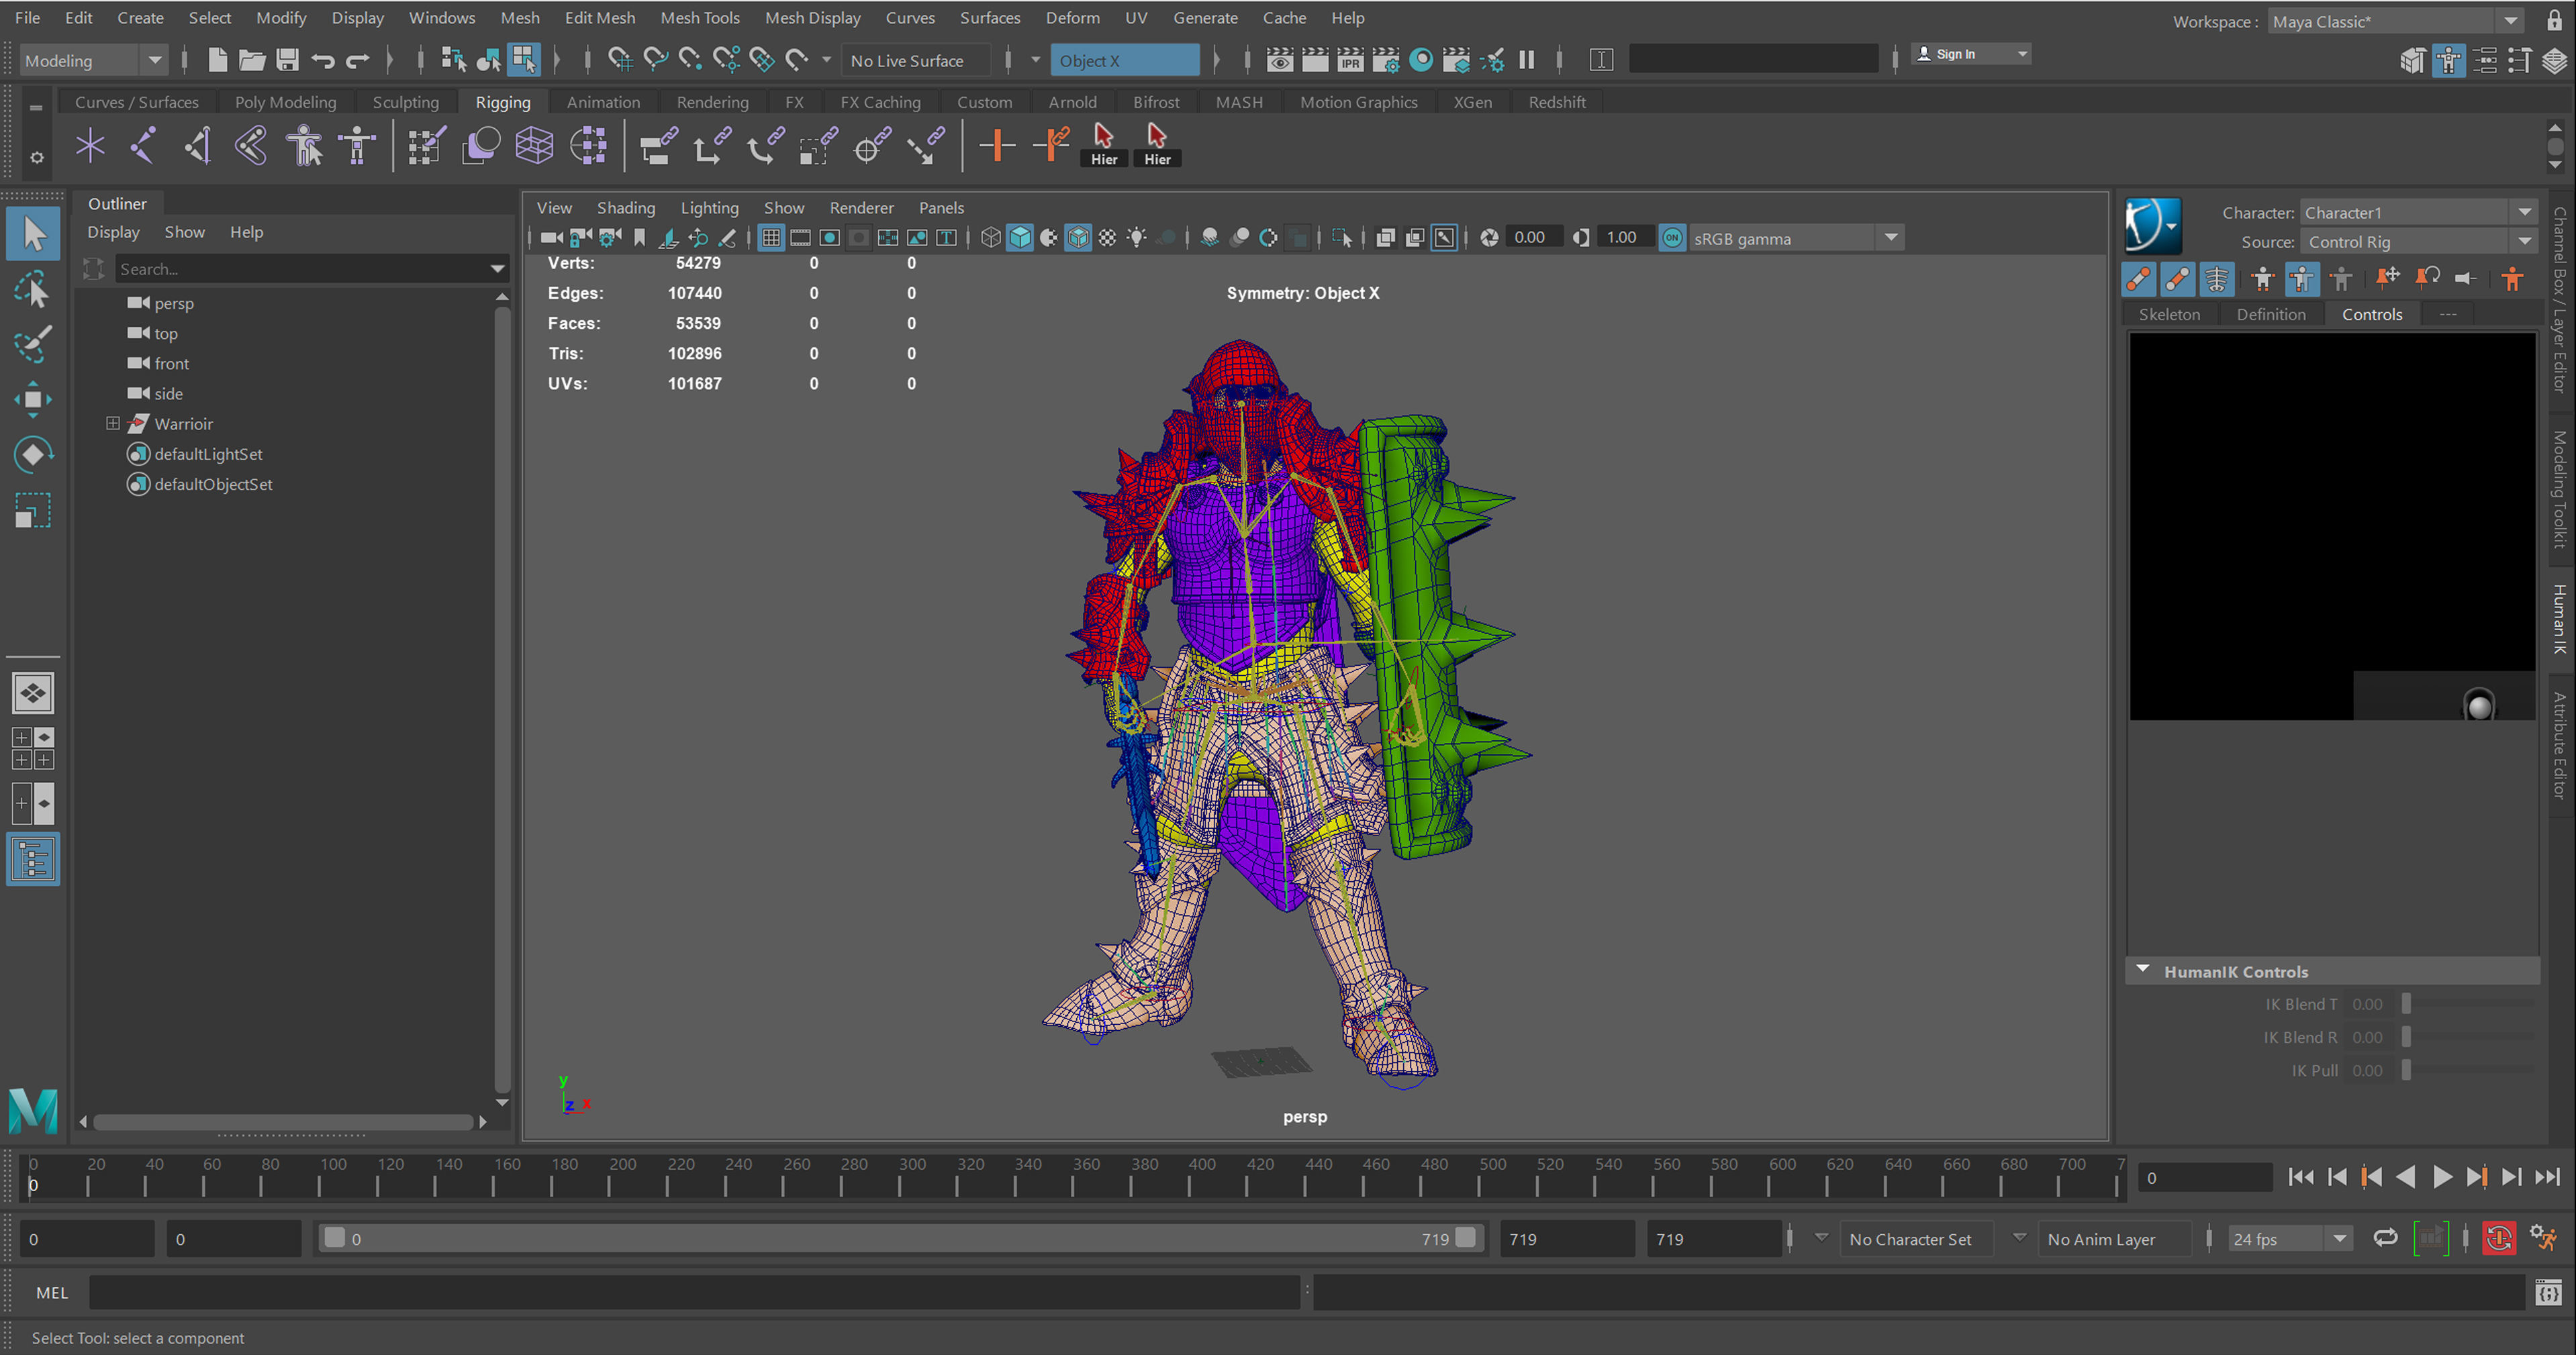2576x1355 pixels.
Task: Click the Quick Rig character shelf icon
Action: coord(304,146)
